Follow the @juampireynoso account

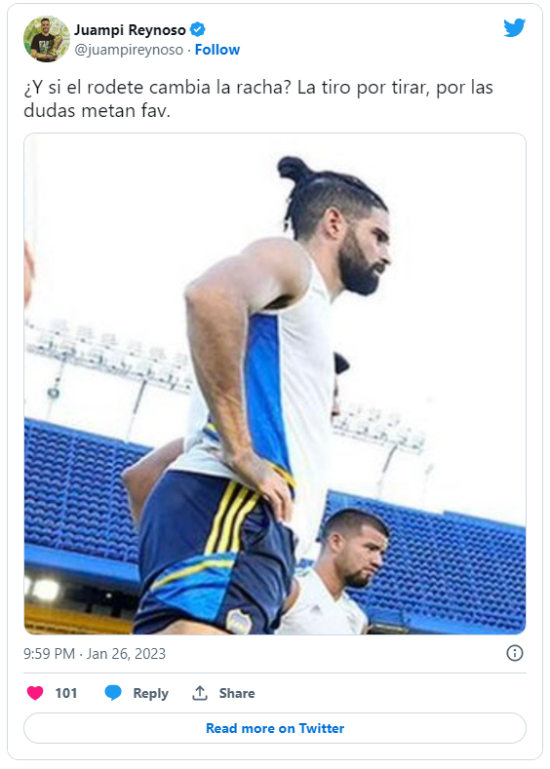click(x=217, y=50)
